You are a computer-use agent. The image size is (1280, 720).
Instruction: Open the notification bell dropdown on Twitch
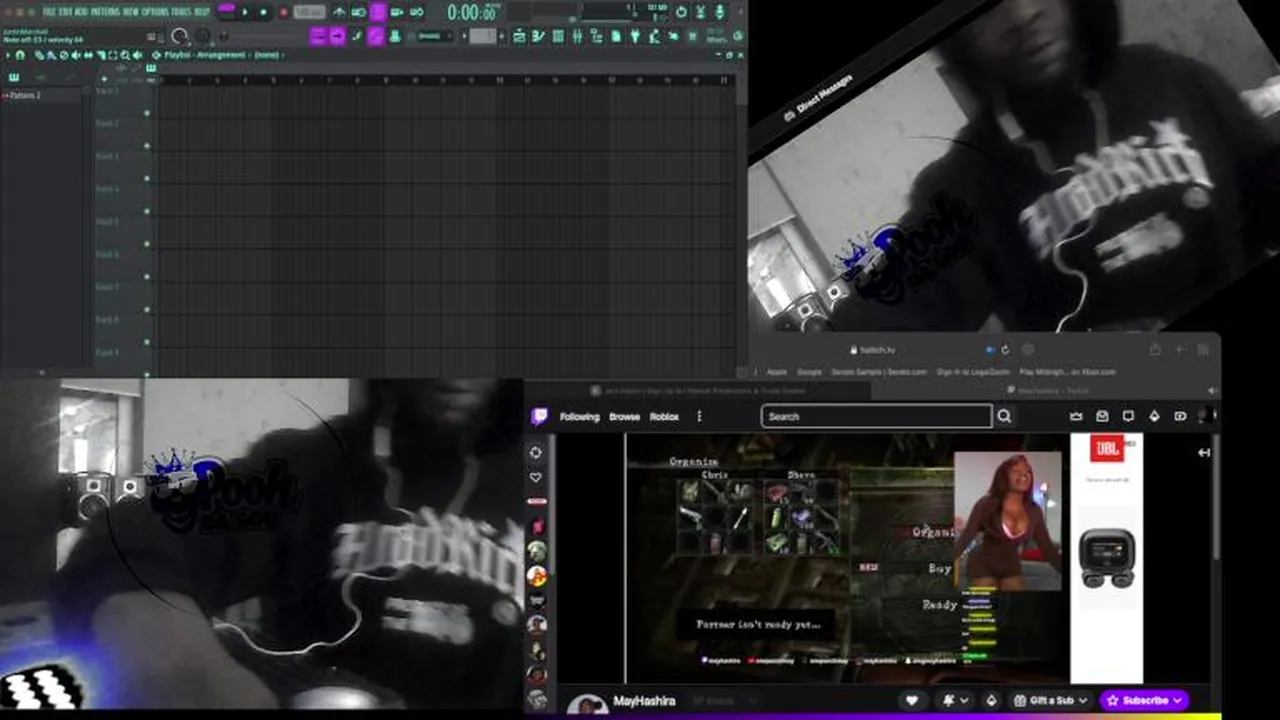tap(953, 700)
